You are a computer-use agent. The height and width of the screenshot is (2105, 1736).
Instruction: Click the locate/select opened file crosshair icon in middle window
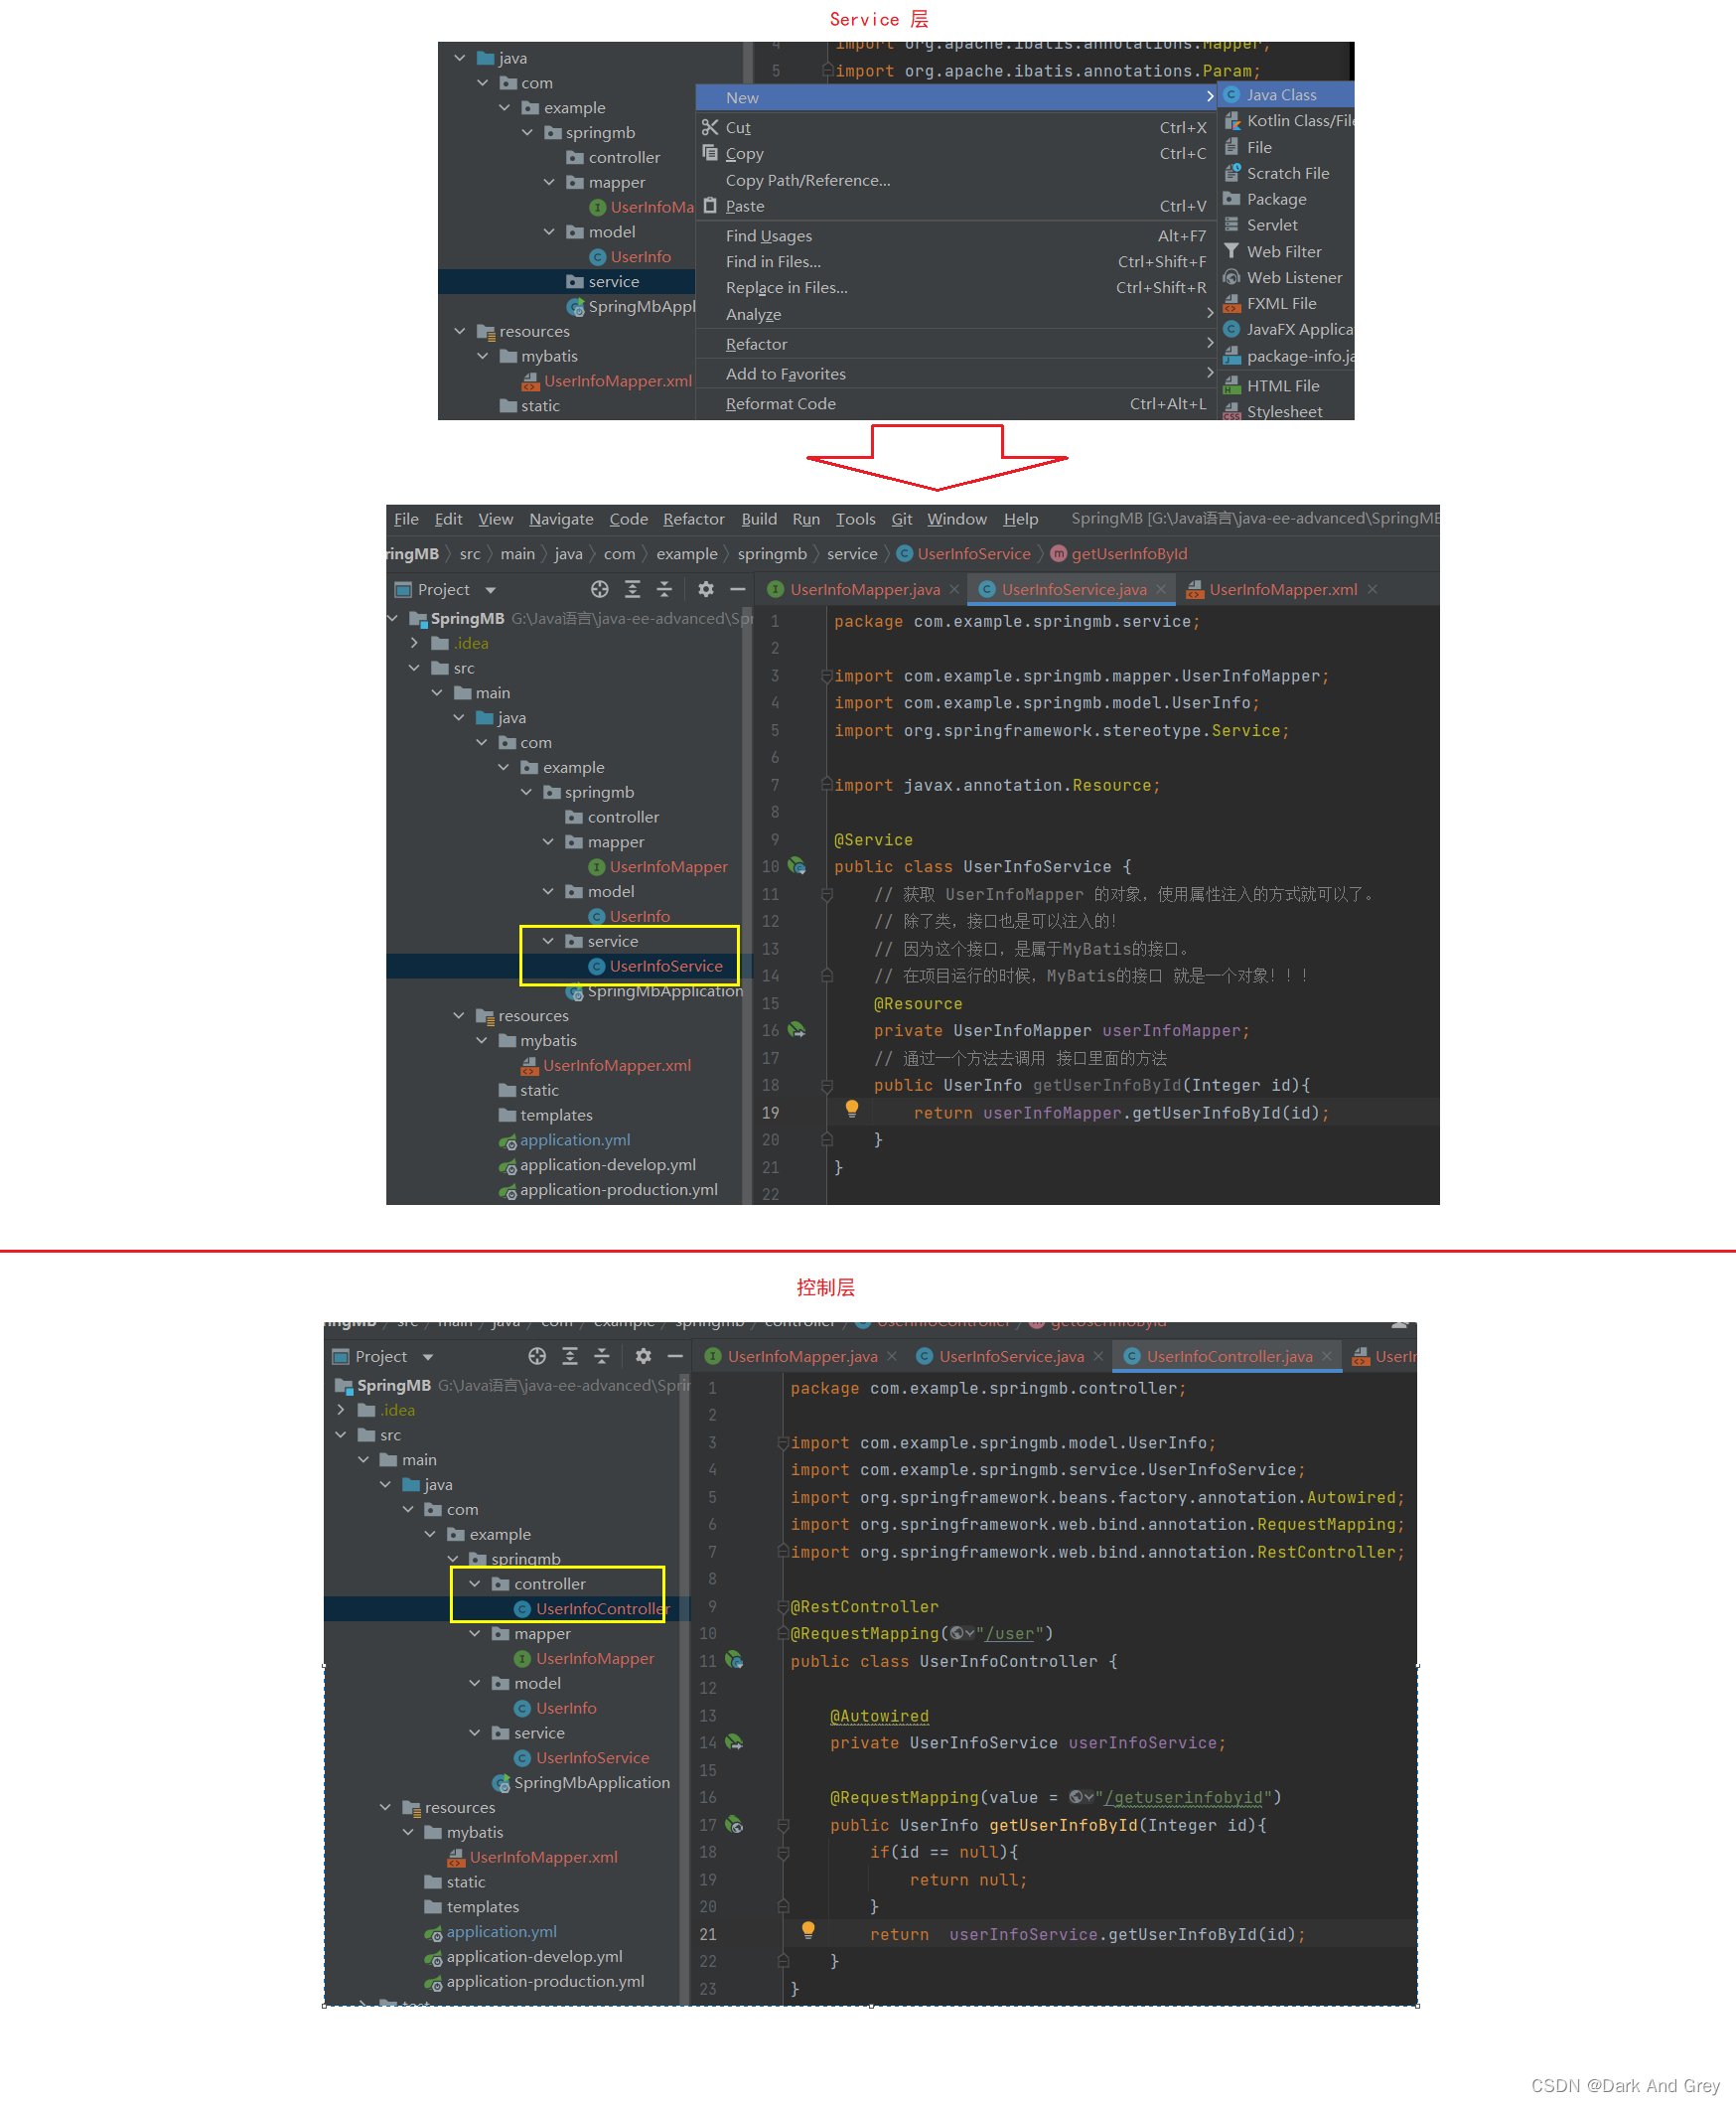point(599,589)
